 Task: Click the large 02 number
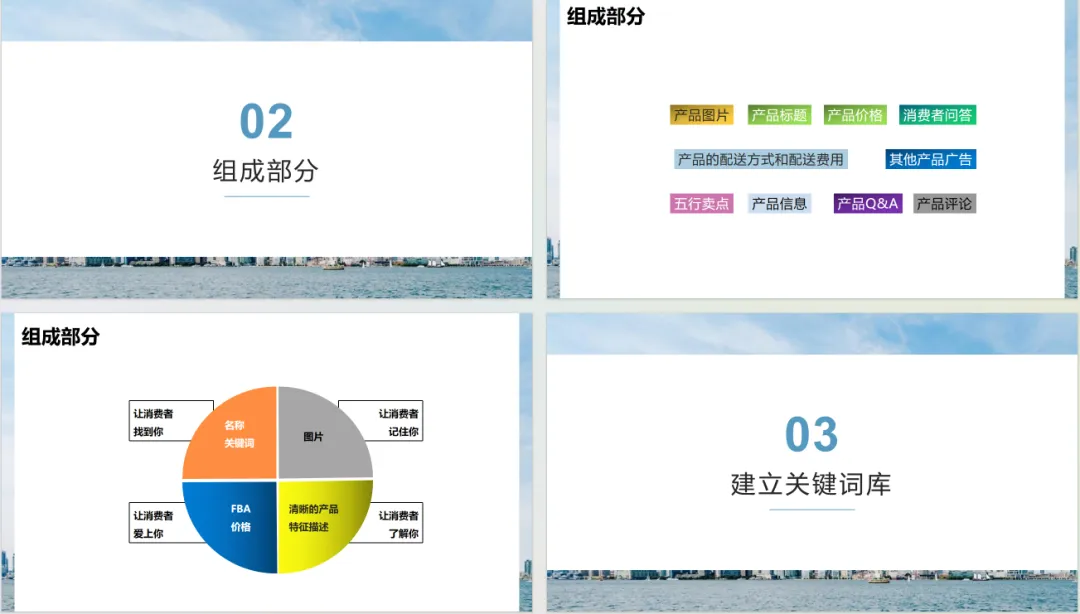click(x=267, y=121)
